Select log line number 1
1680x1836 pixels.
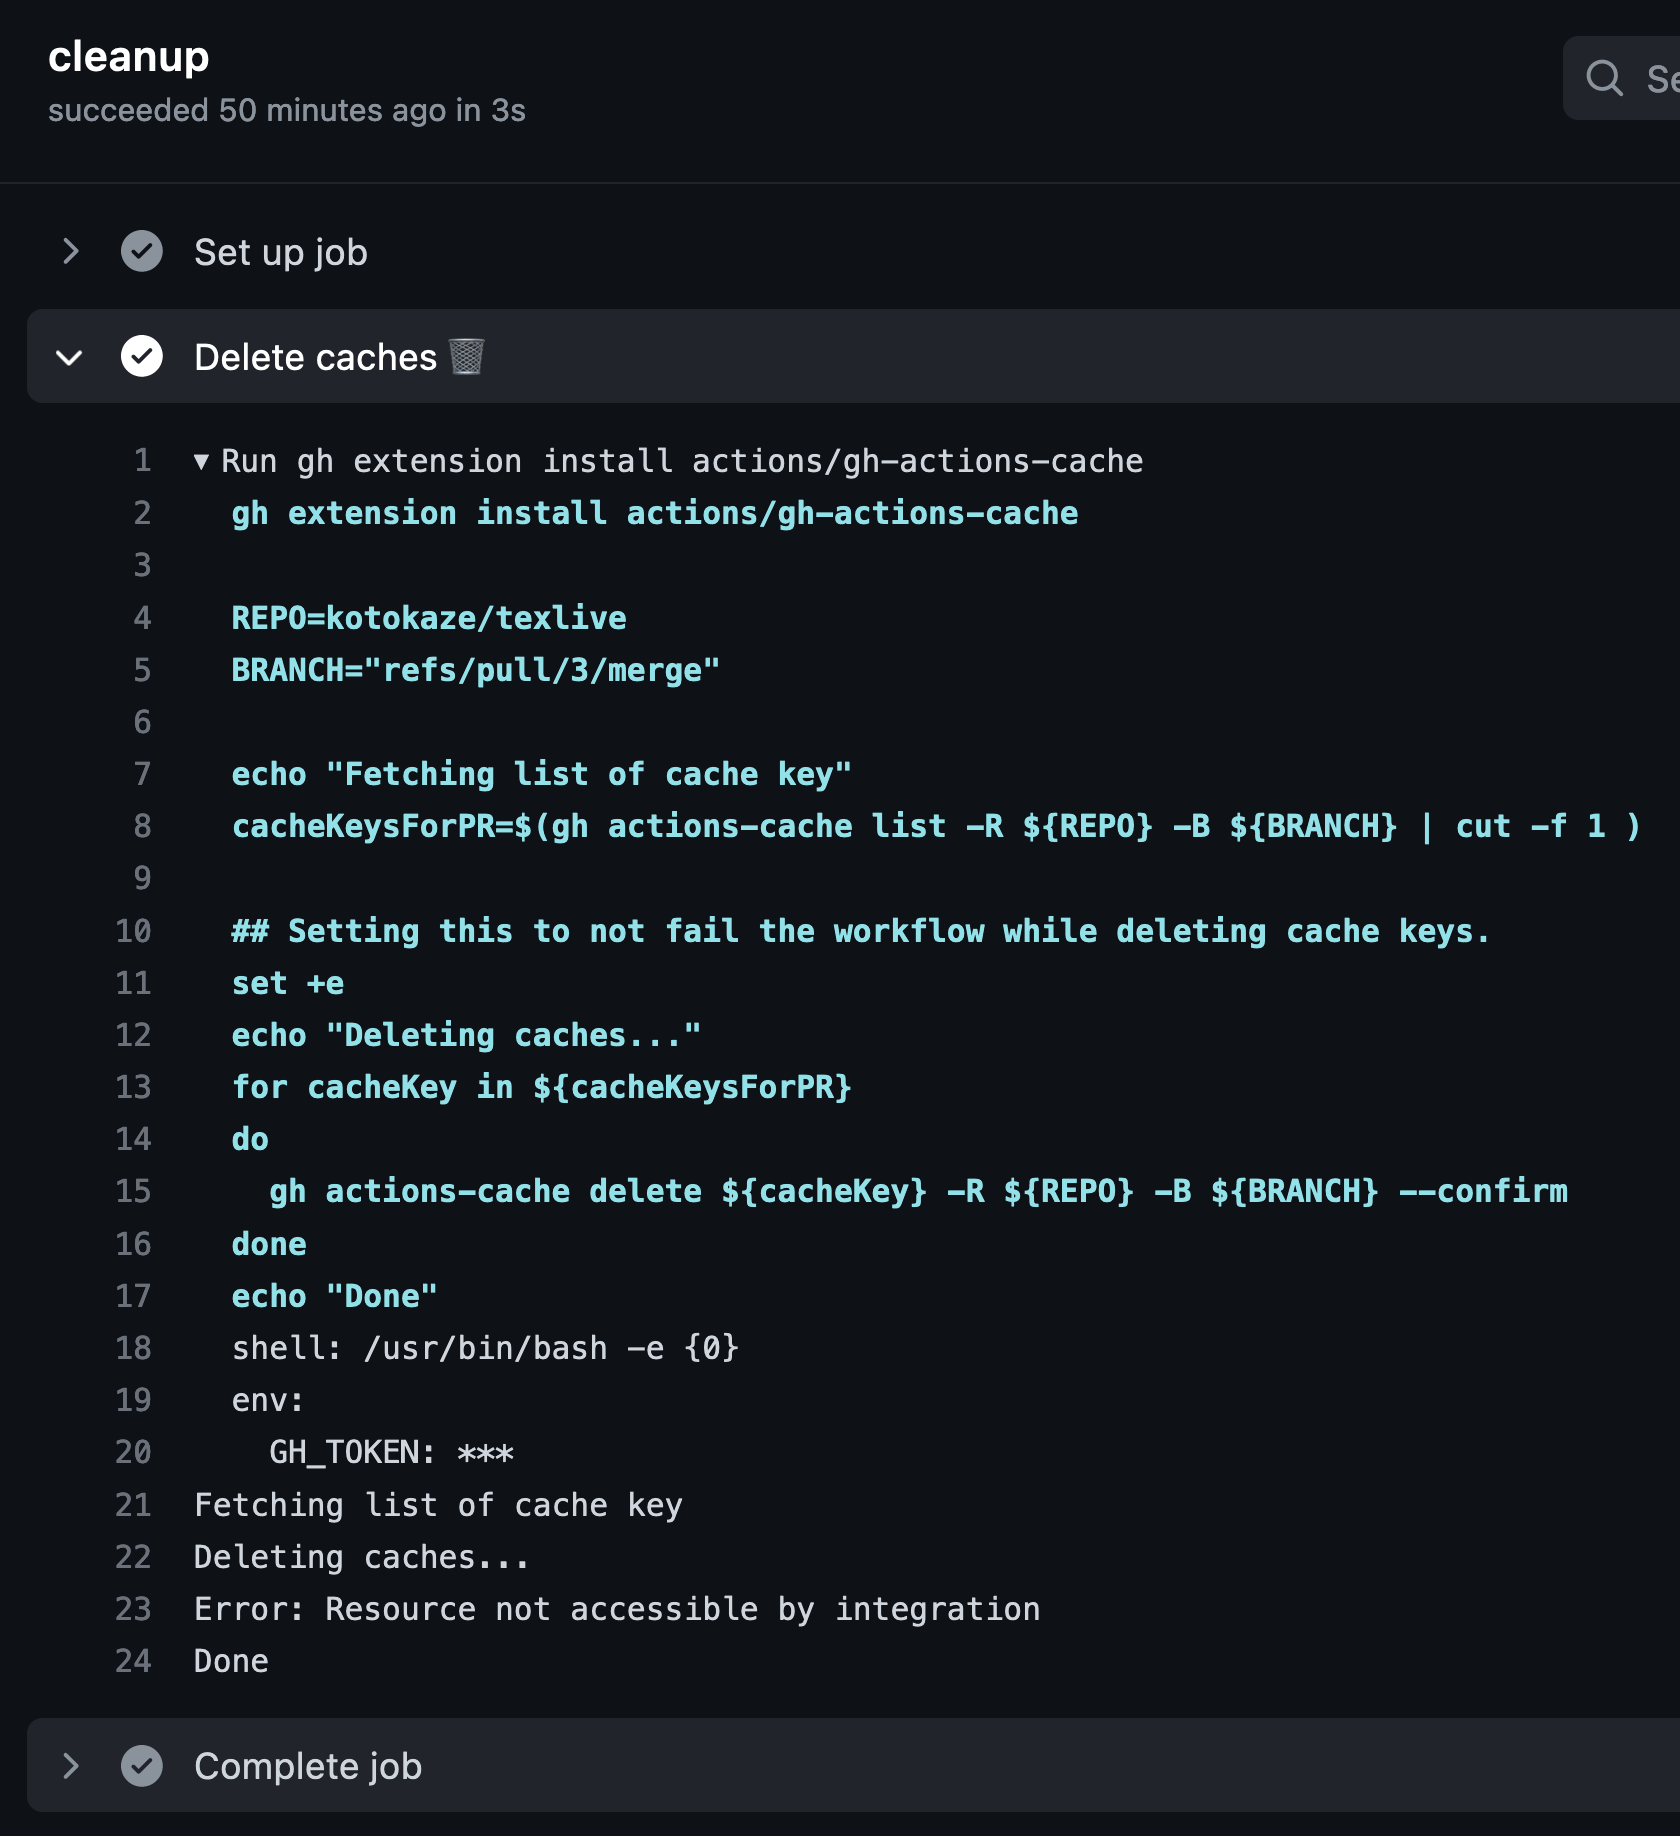142,461
